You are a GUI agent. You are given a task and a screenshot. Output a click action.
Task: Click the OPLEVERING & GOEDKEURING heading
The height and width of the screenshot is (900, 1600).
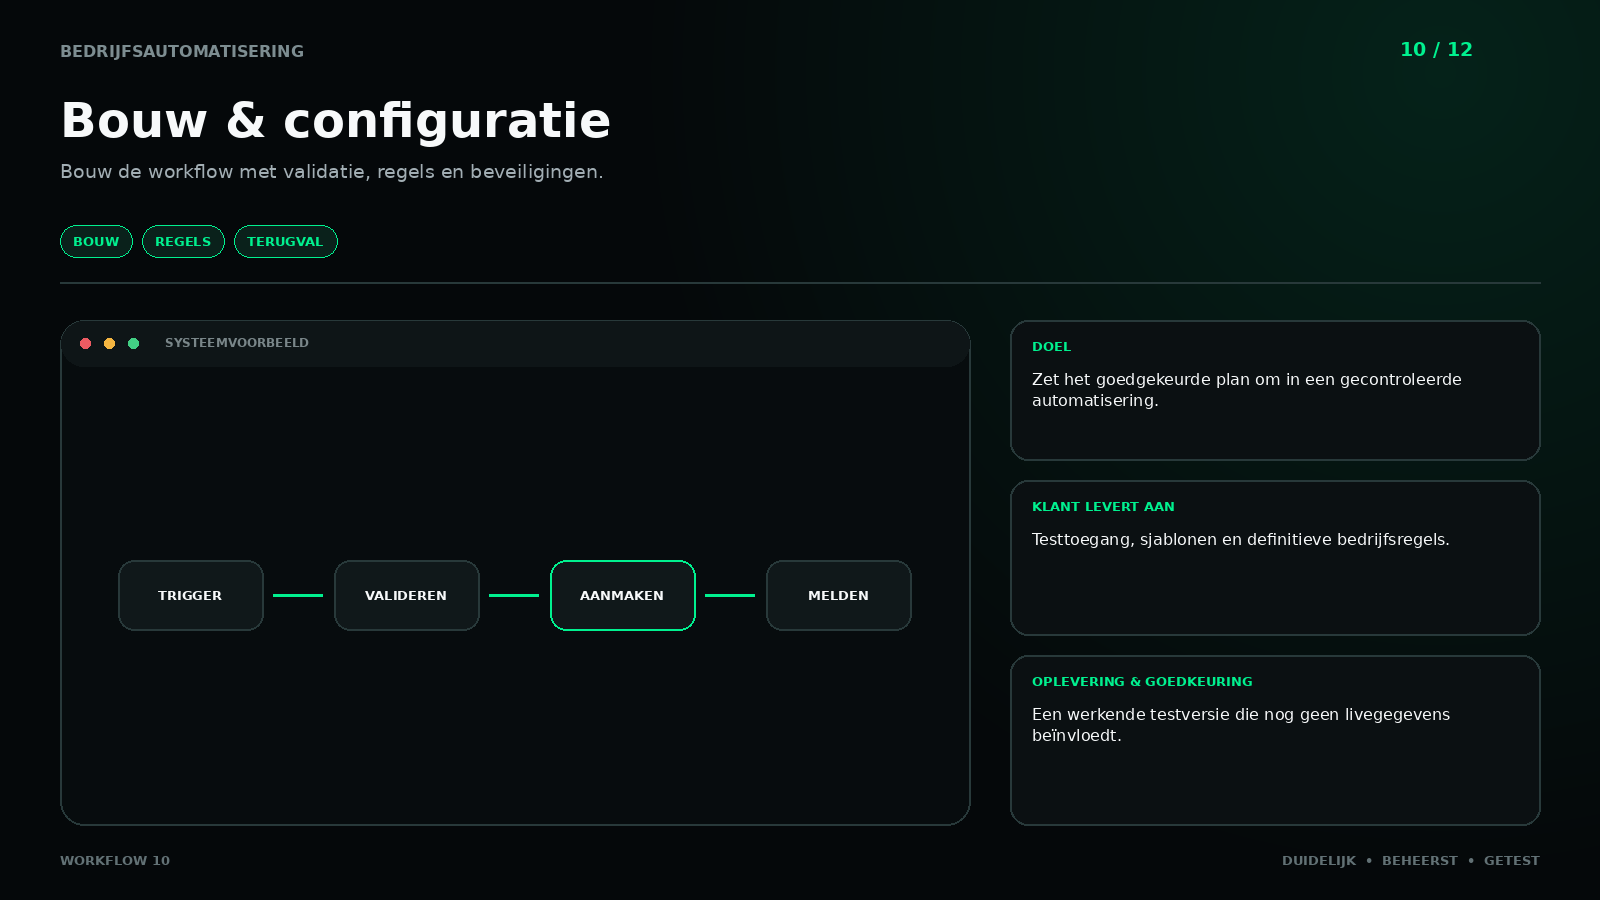pos(1142,682)
